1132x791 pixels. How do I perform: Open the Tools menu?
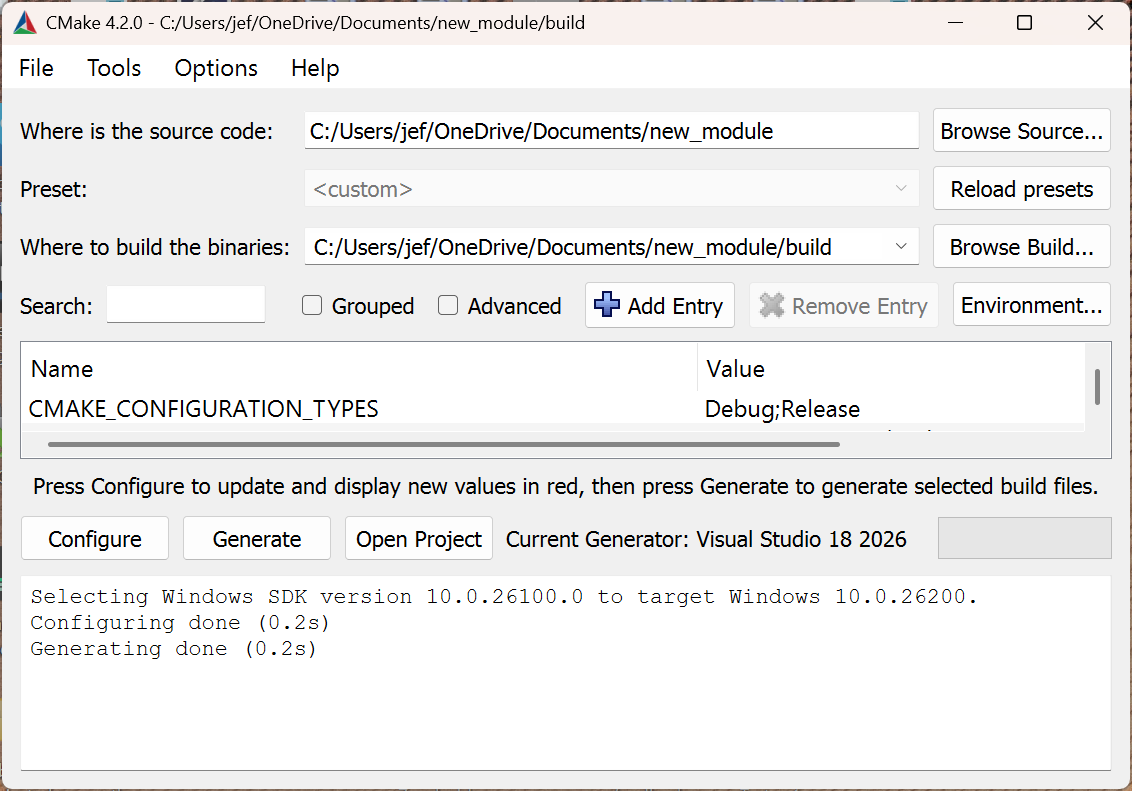click(x=114, y=68)
